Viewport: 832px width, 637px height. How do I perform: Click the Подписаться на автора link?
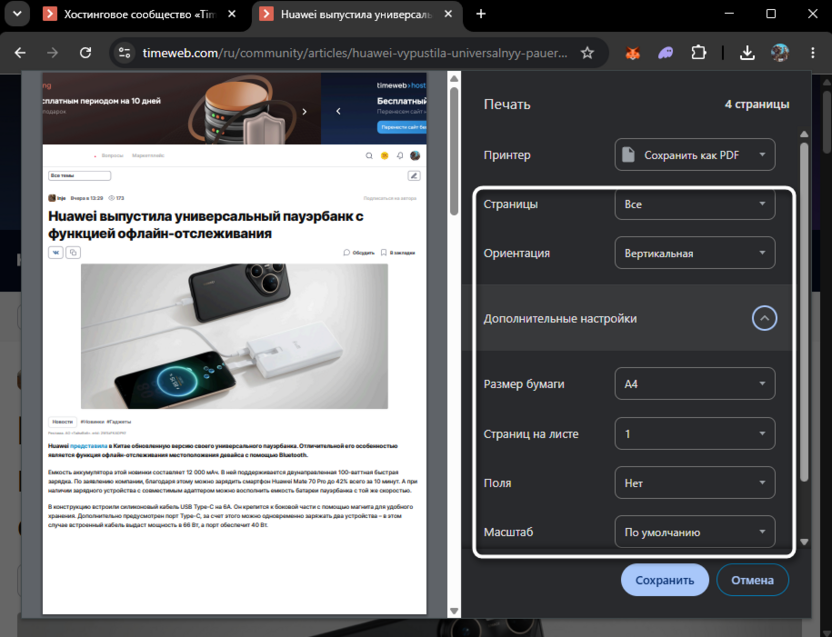[390, 198]
